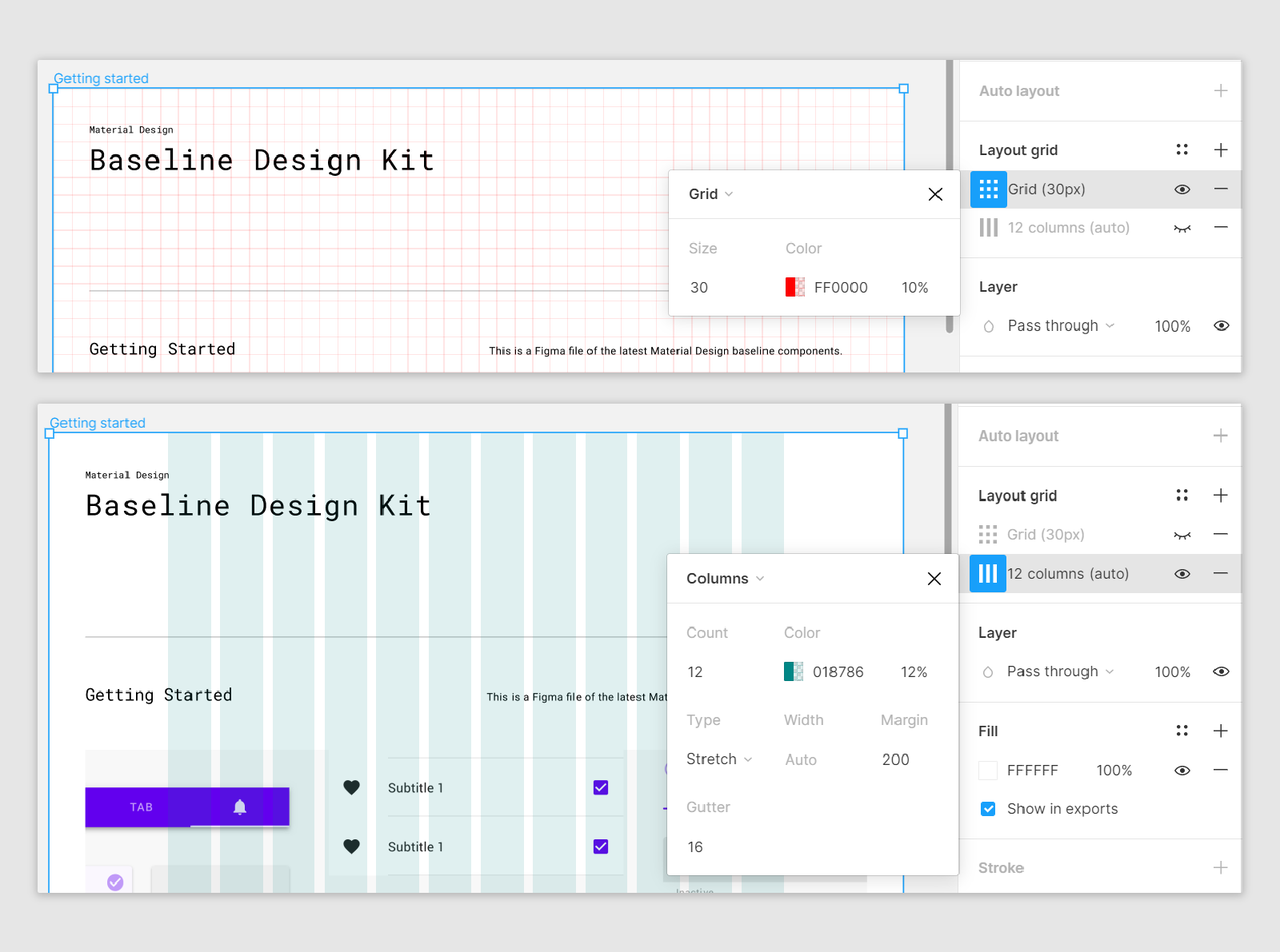Uncheck the first Subtitle 1 checkbox
This screenshot has width=1280, height=952.
point(600,788)
